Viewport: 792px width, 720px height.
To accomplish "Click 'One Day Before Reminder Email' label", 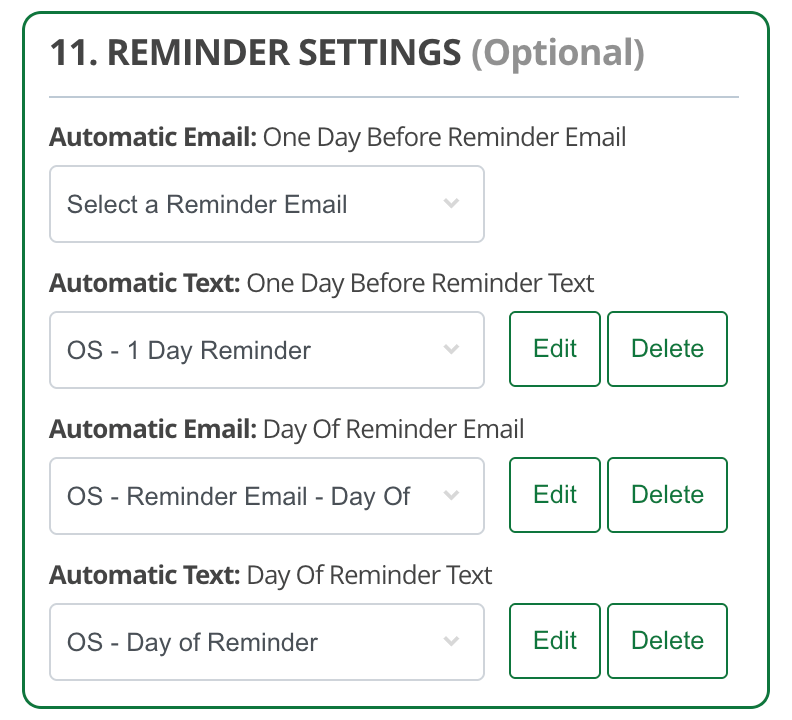I will click(444, 137).
